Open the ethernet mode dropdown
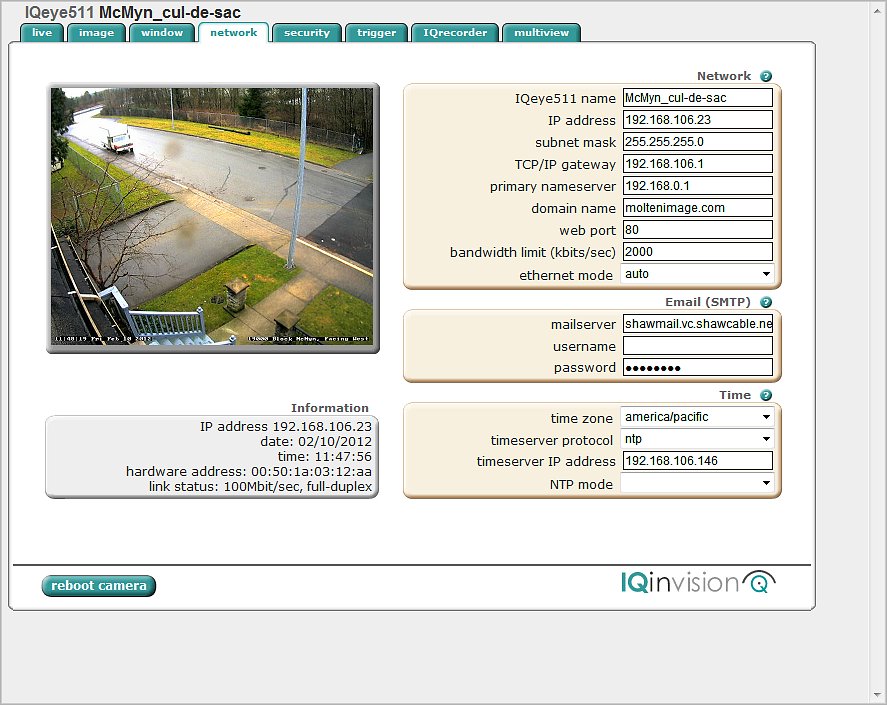This screenshot has width=887, height=705. (x=697, y=274)
